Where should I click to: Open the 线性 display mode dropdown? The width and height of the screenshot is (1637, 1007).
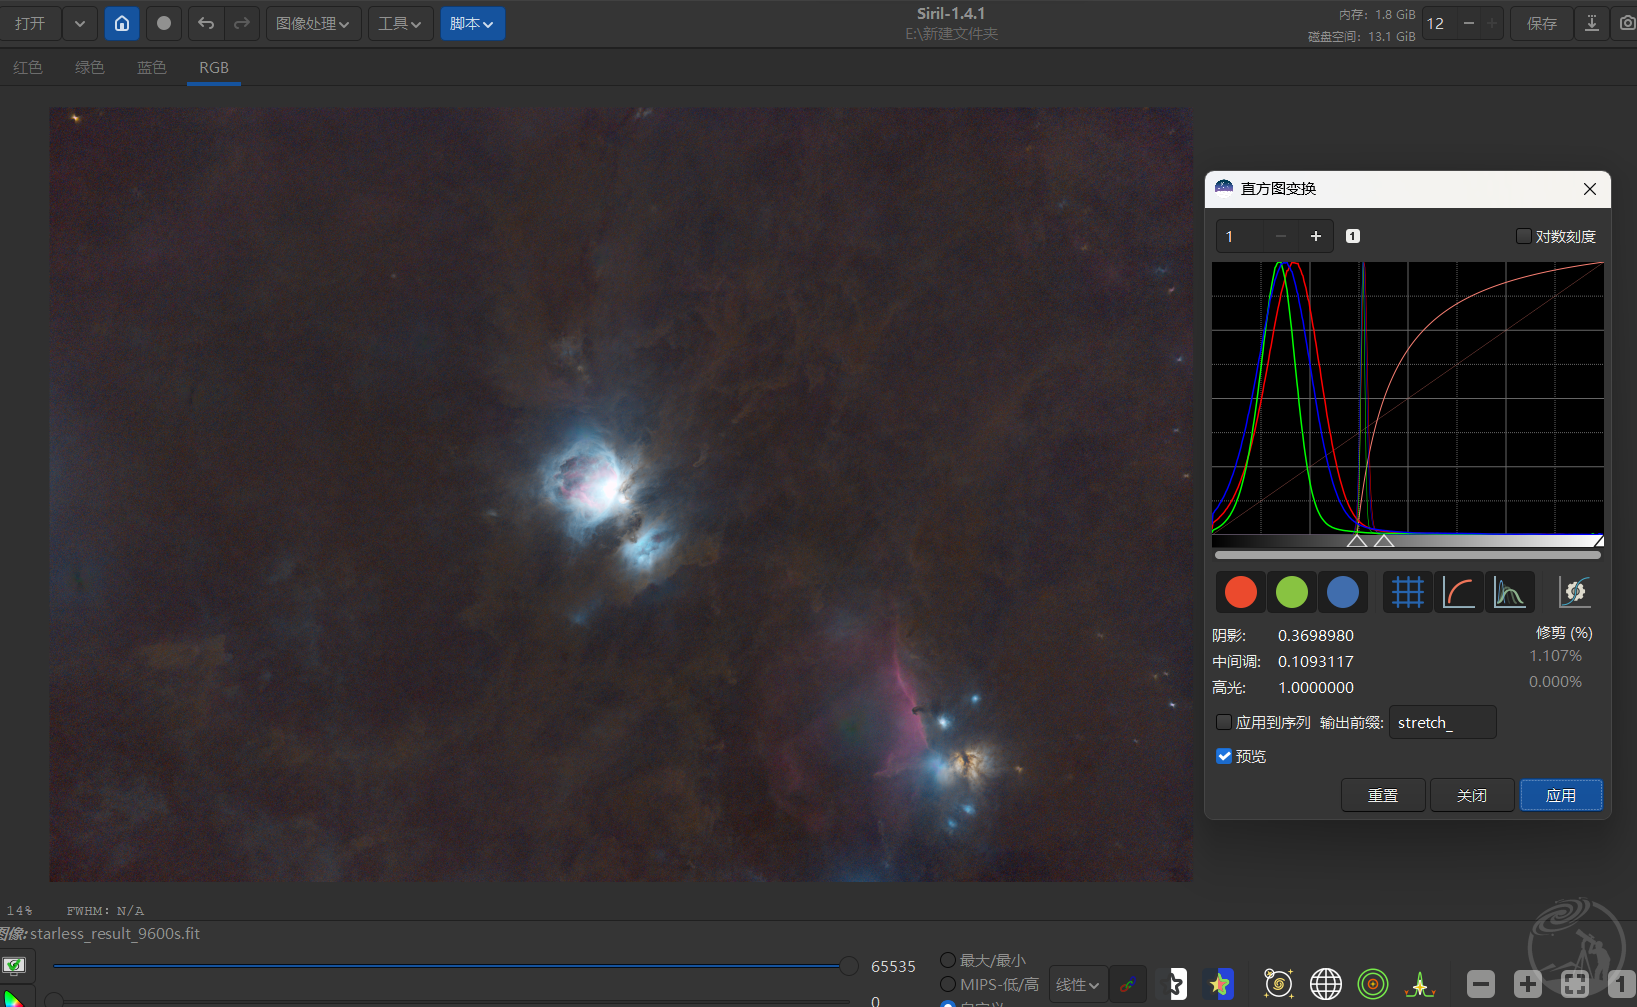pos(1077,984)
